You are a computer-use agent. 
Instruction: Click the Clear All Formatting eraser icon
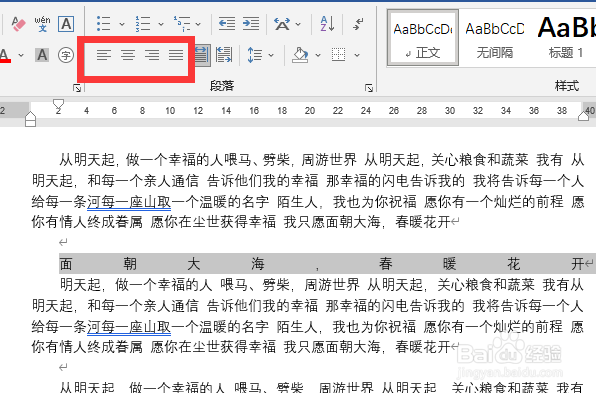tap(18, 24)
